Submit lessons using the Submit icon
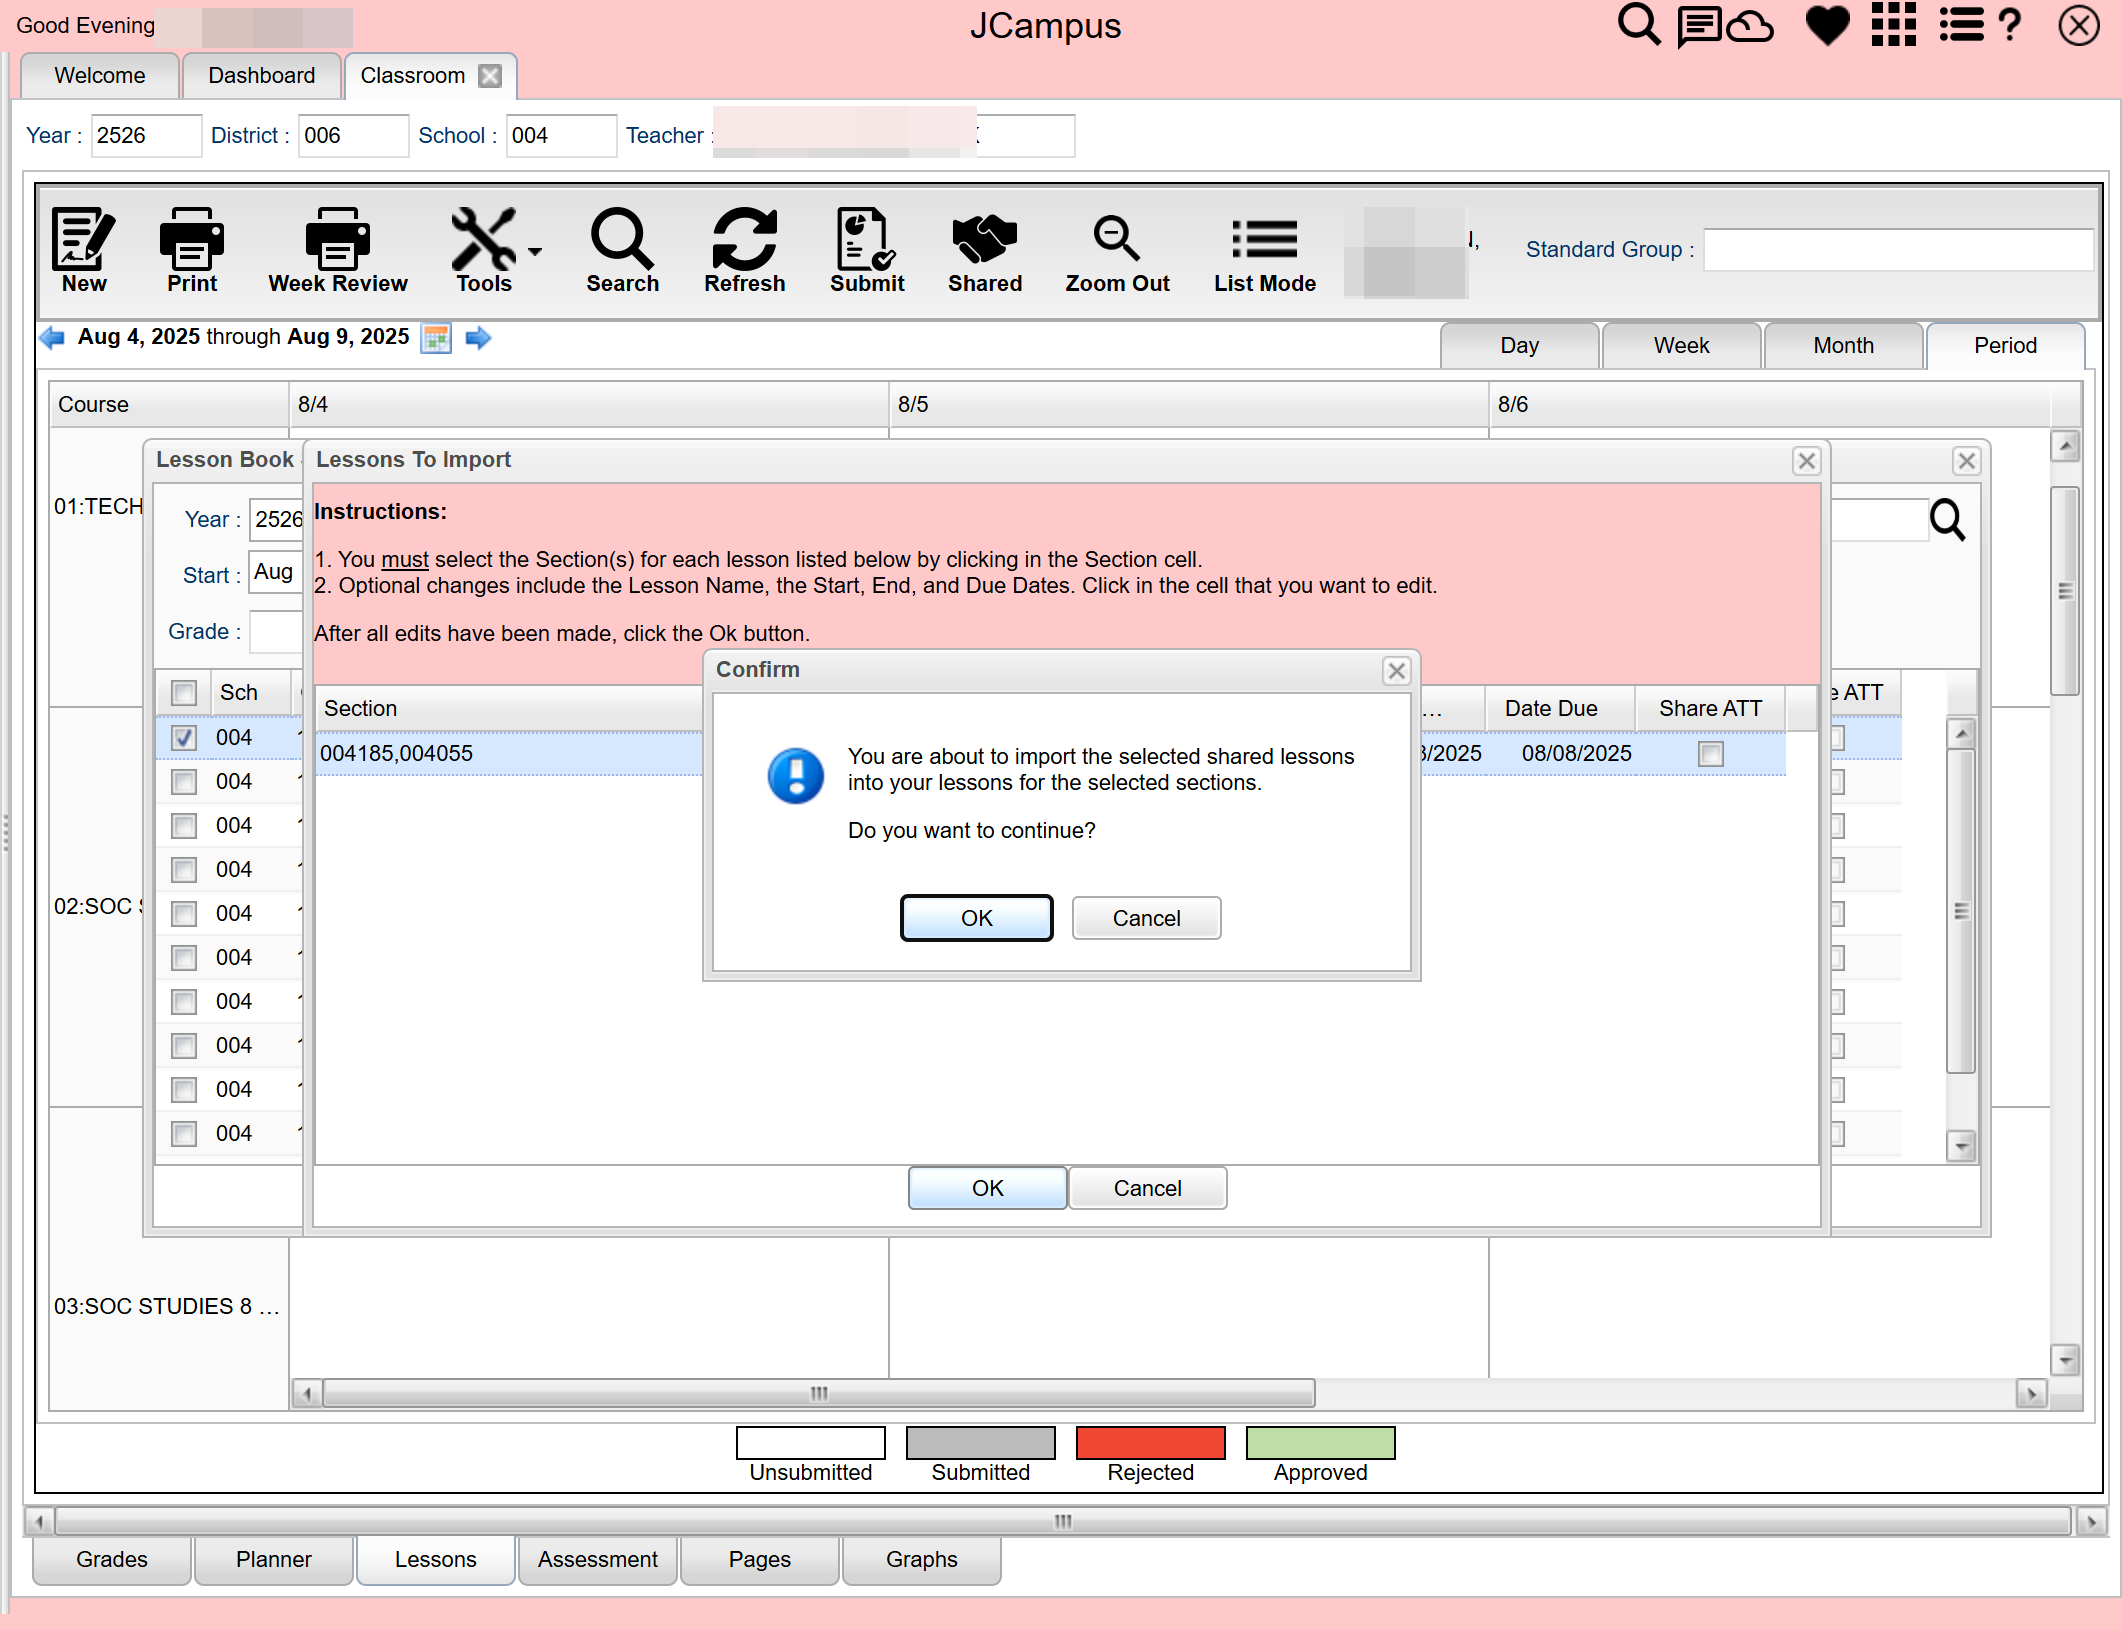2122x1630 pixels. 867,250
